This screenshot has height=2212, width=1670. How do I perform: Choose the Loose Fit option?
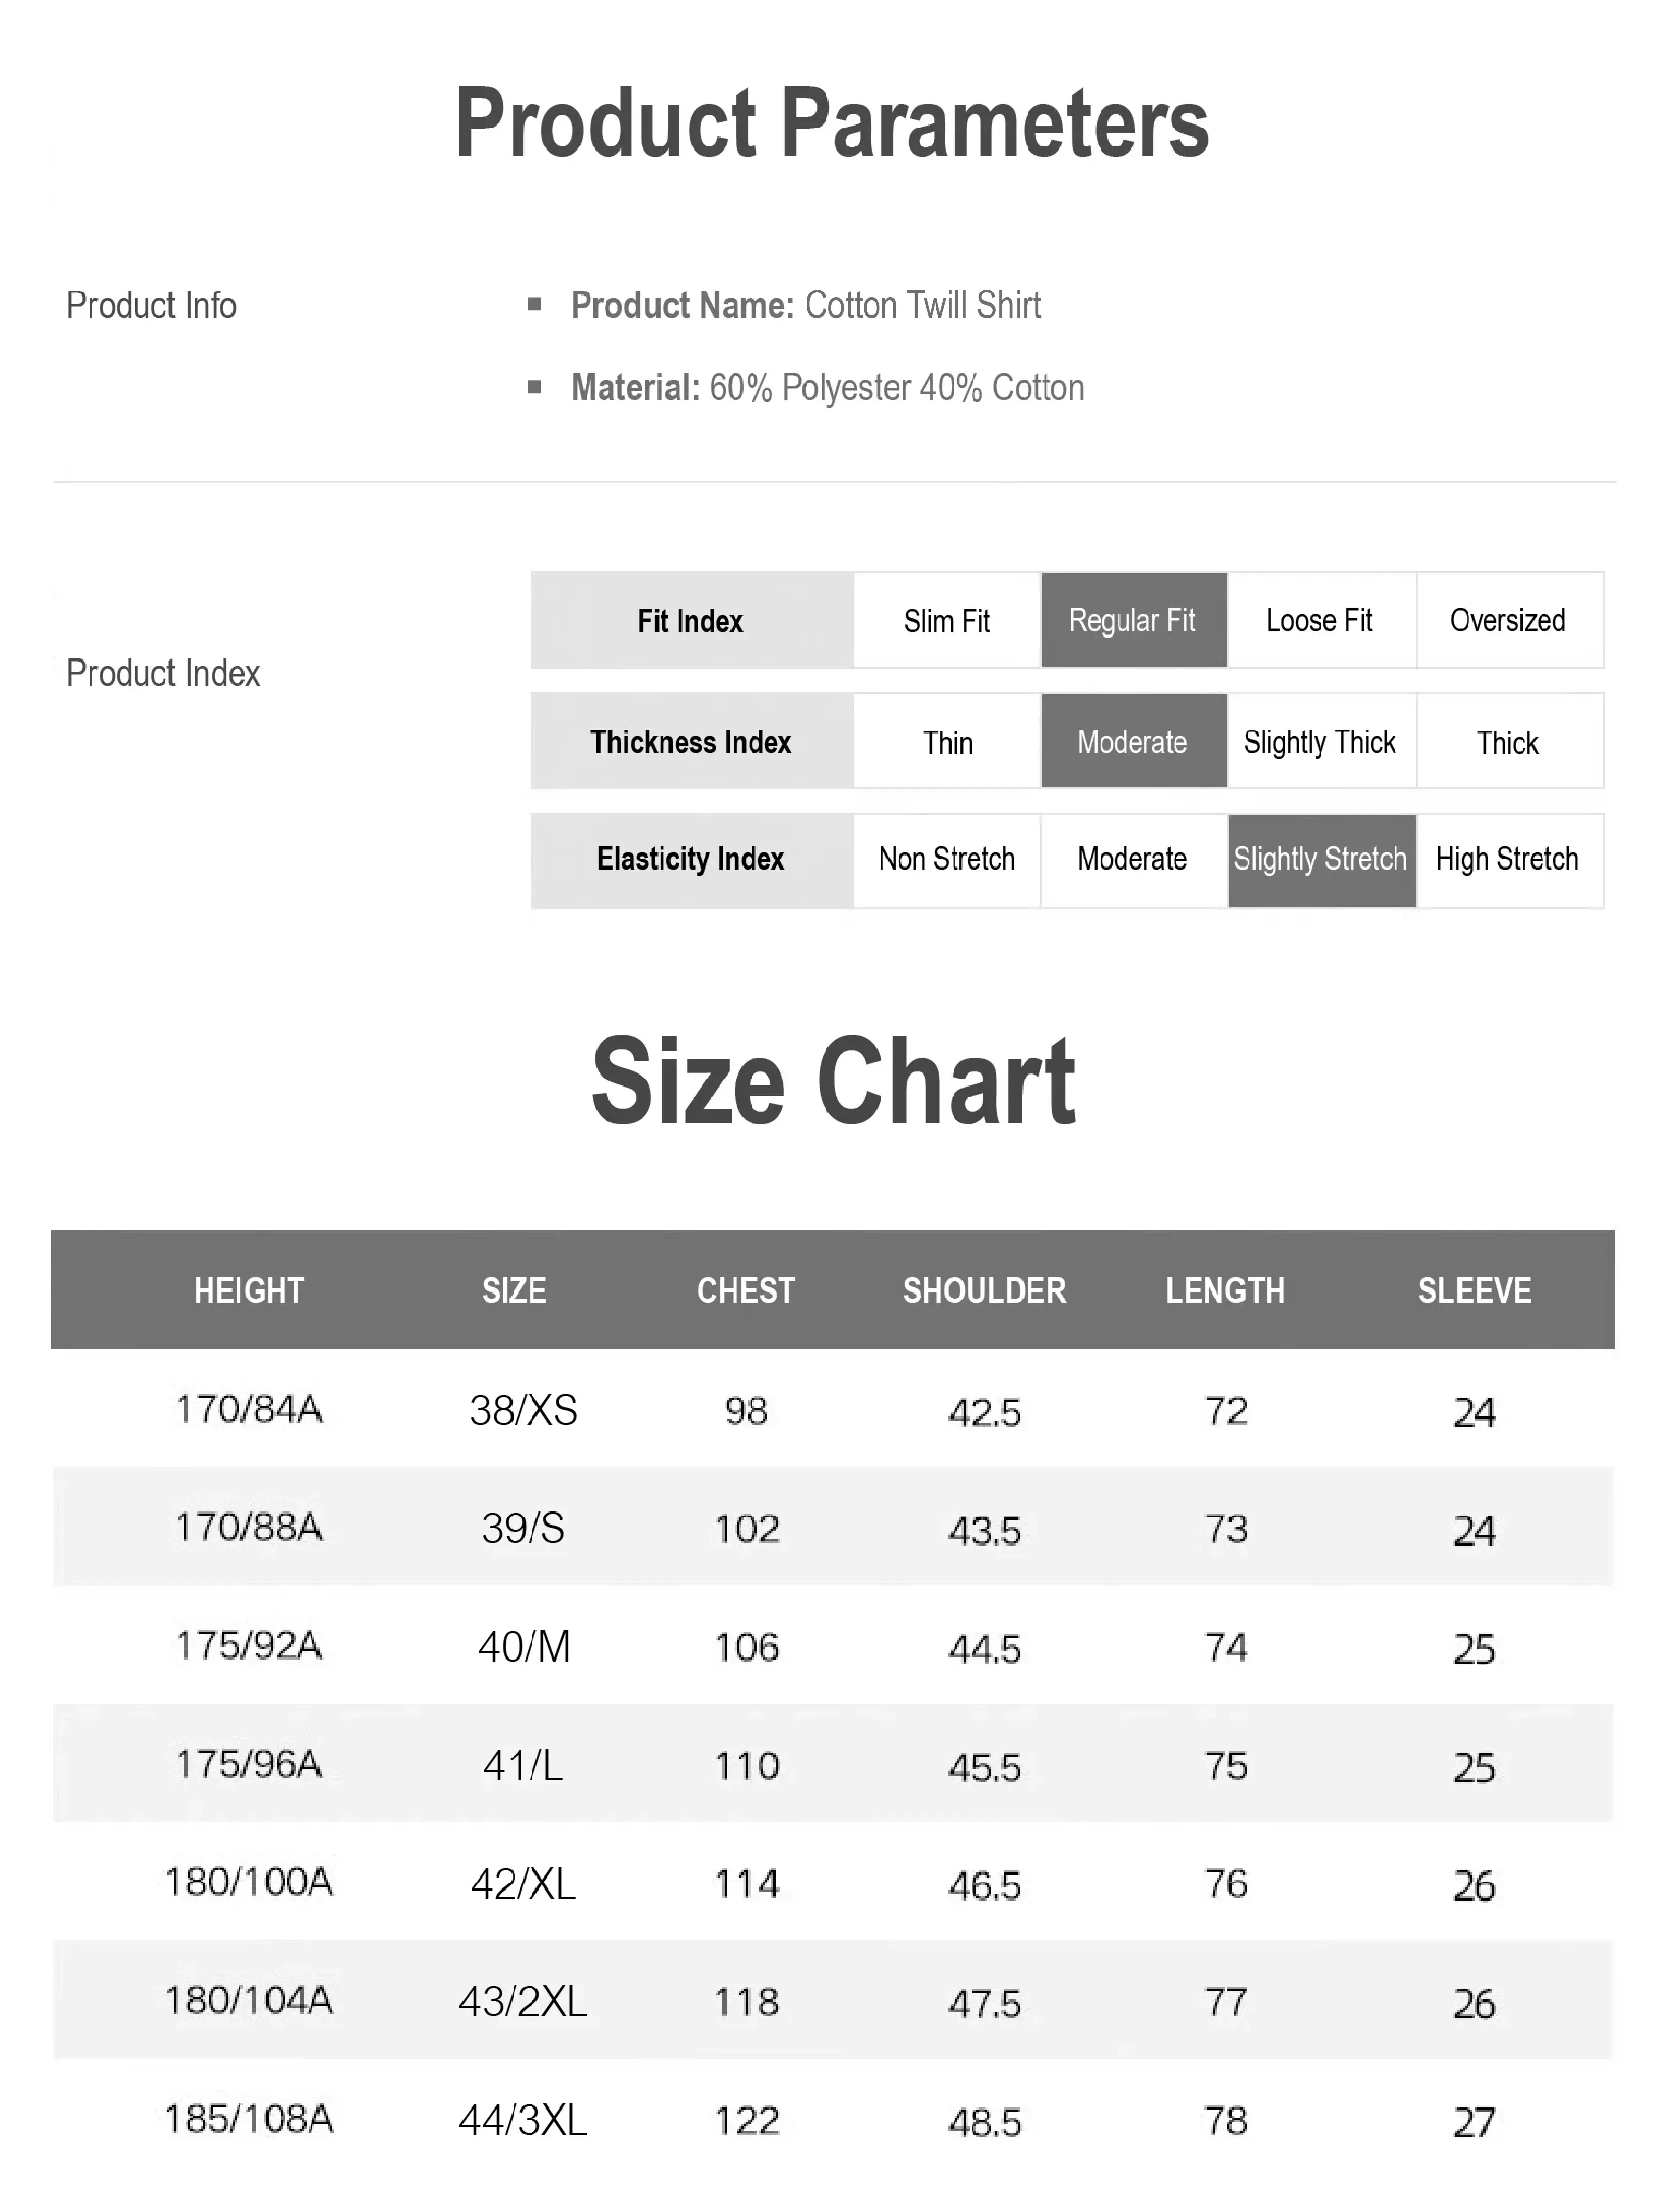tap(1319, 621)
